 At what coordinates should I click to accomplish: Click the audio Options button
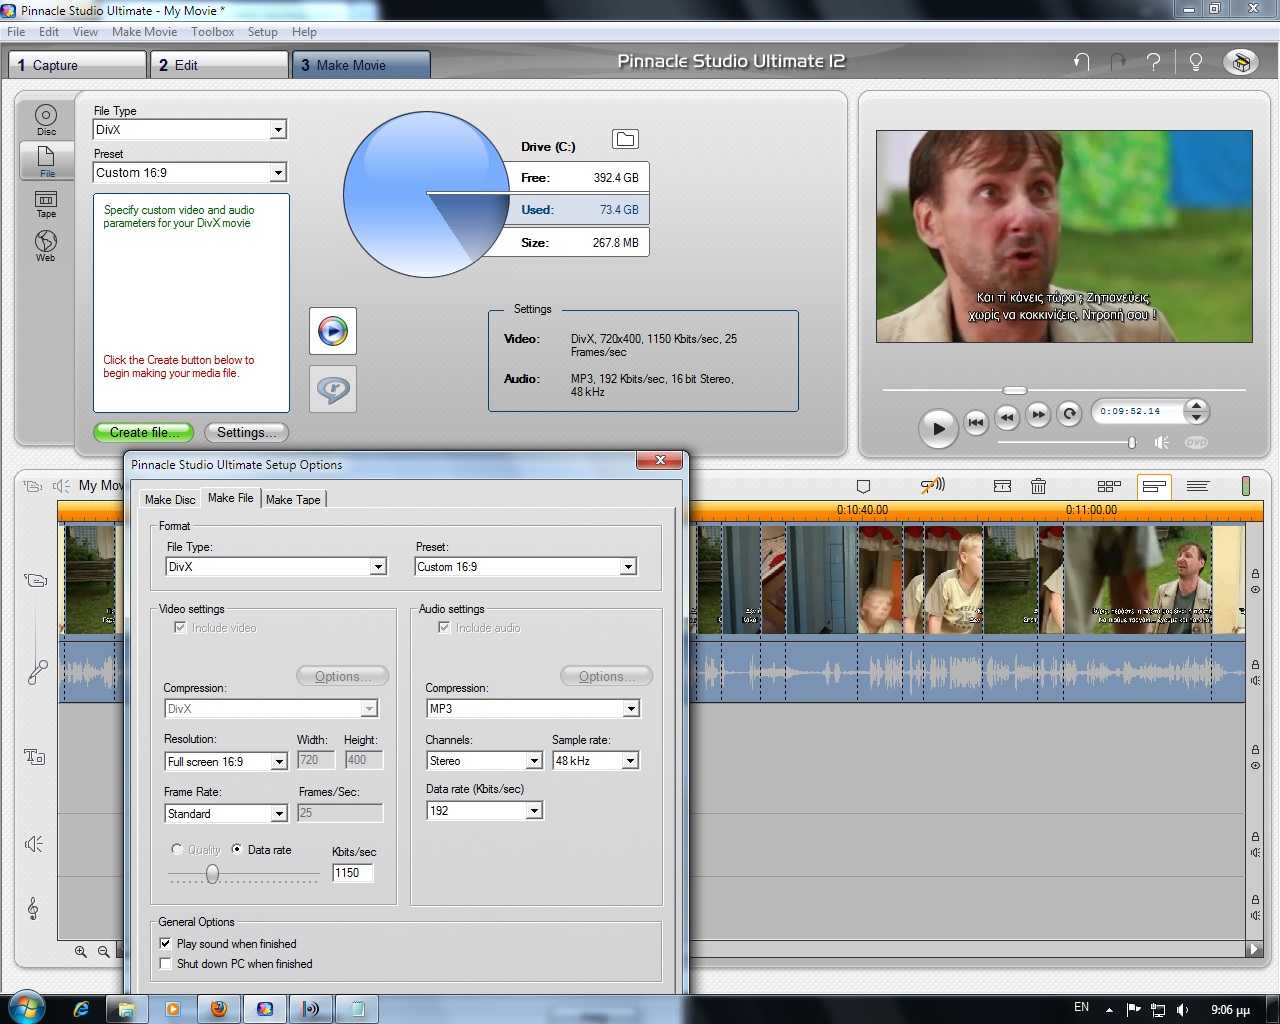pyautogui.click(x=606, y=676)
